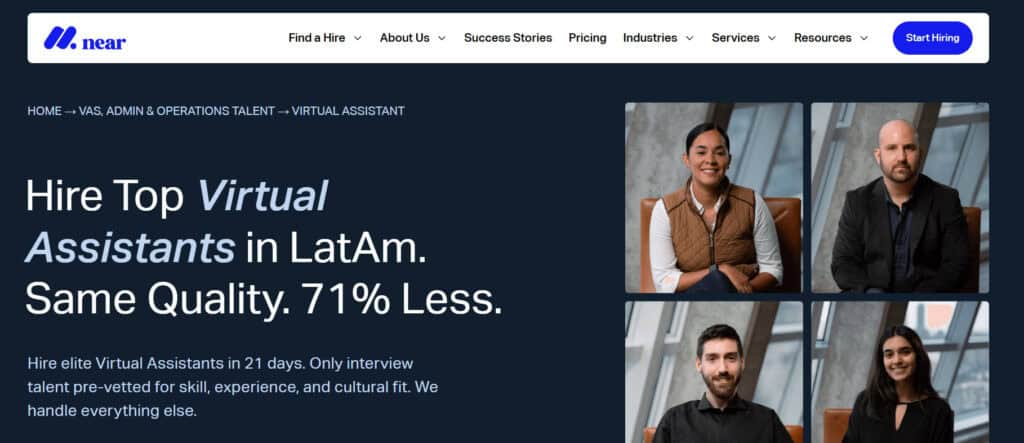Image resolution: width=1024 pixels, height=443 pixels.
Task: Open the Success Stories page
Action: click(508, 38)
